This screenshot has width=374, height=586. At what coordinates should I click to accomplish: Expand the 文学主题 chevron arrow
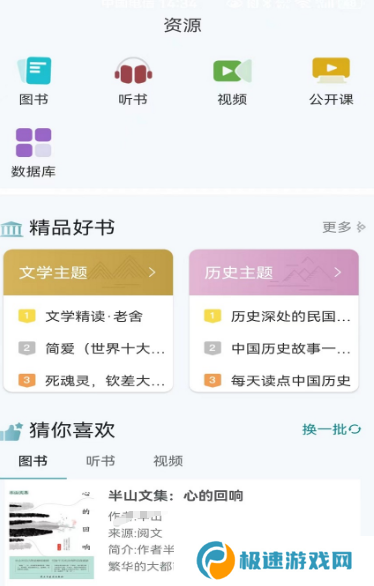click(152, 272)
